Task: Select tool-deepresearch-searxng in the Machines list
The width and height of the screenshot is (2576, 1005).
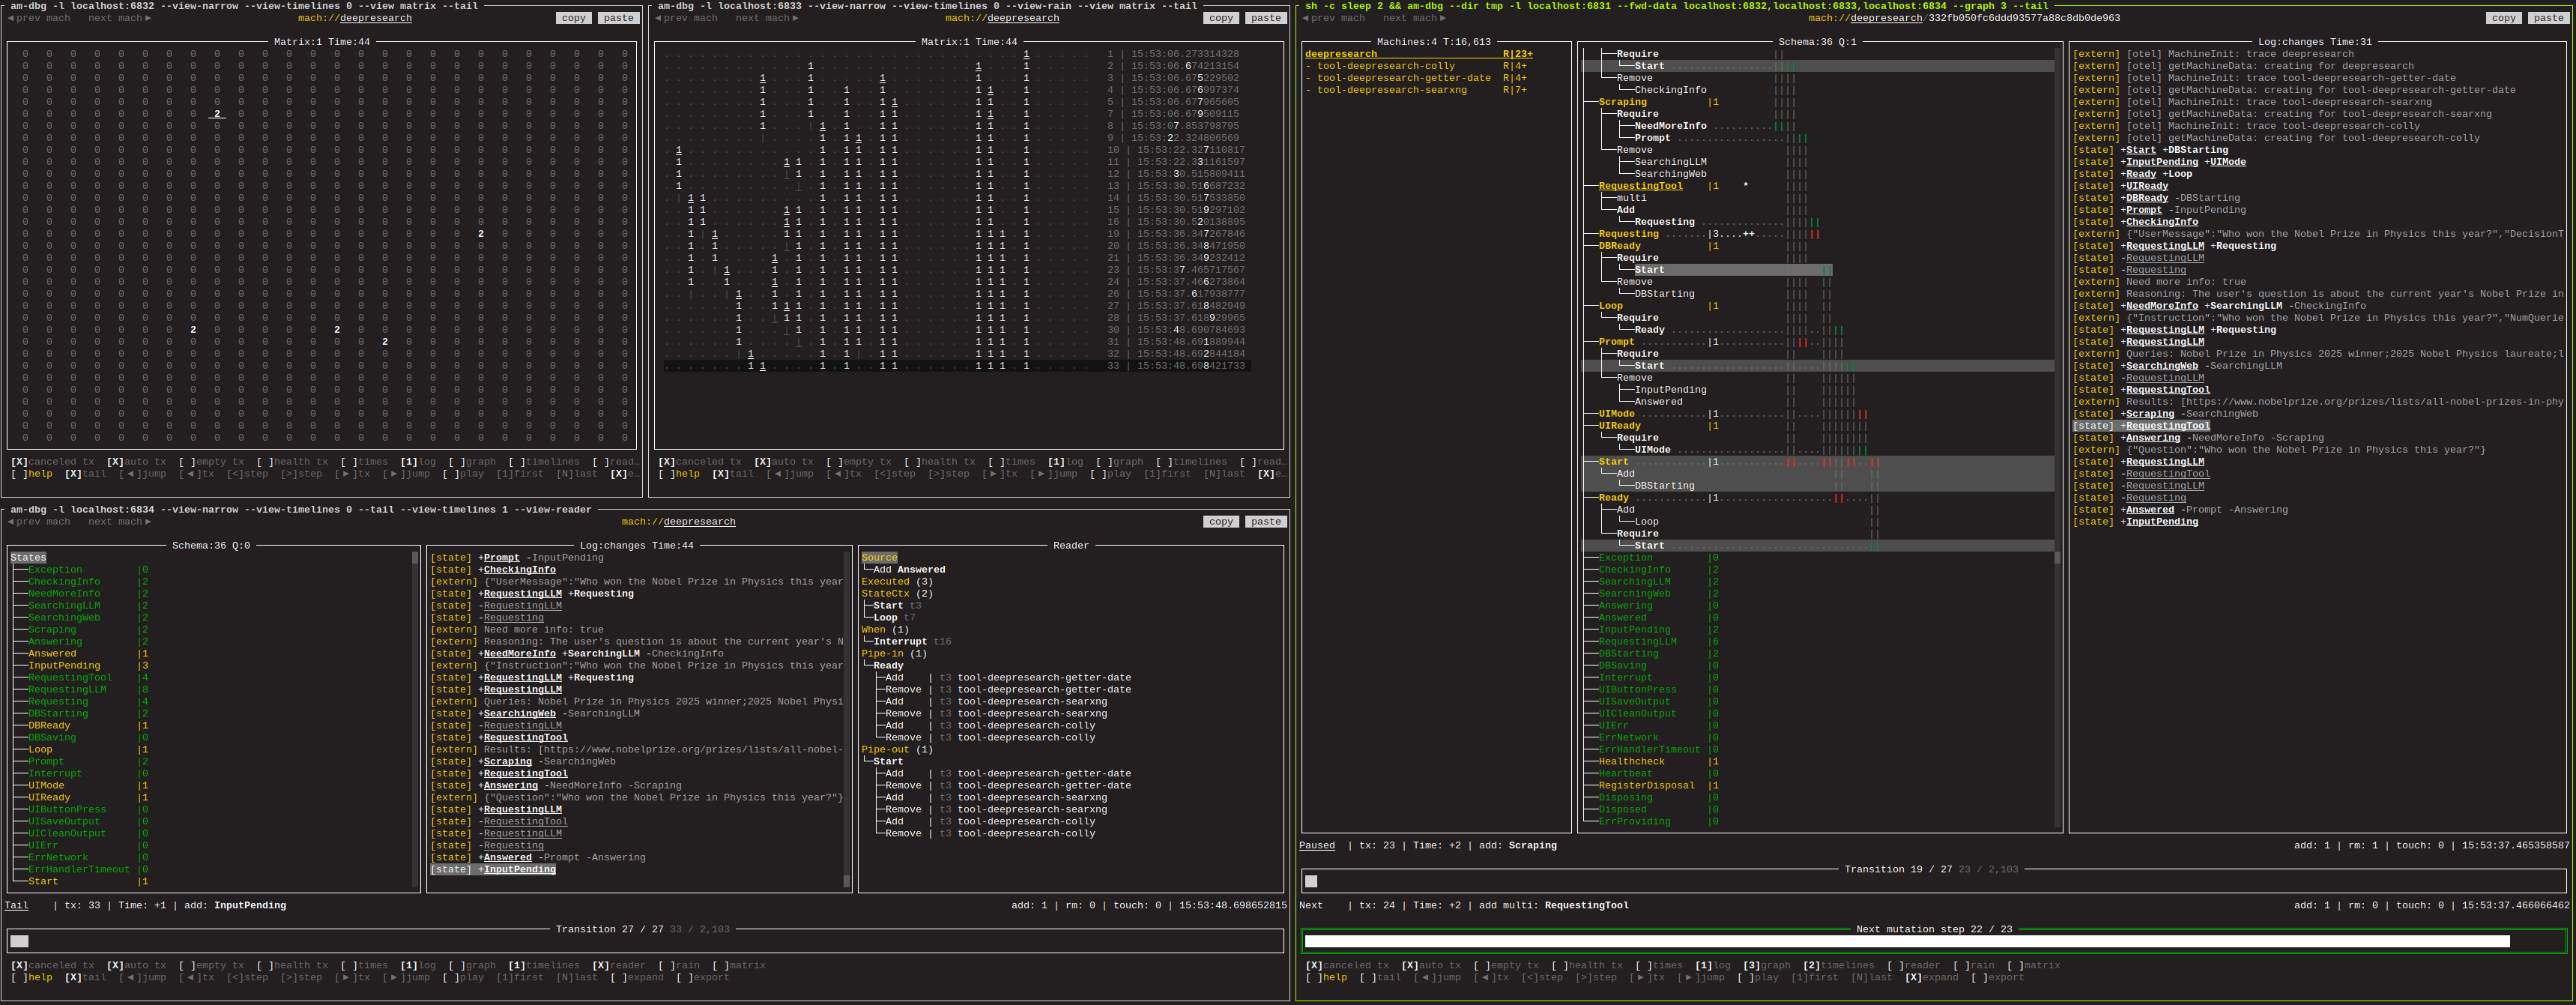Action: click(1391, 90)
